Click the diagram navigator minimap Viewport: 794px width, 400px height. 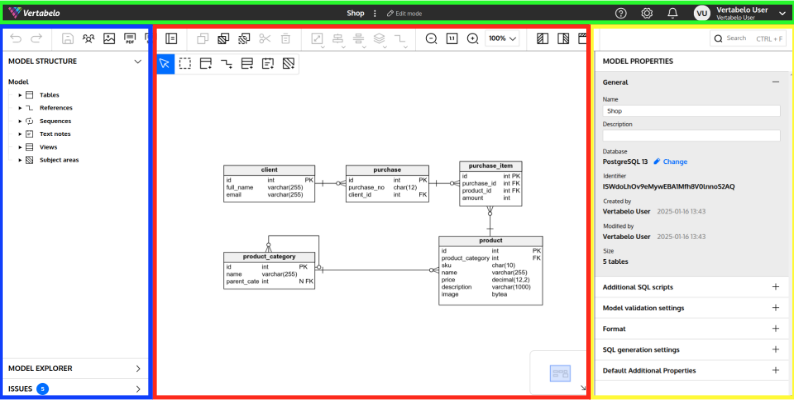(x=560, y=374)
